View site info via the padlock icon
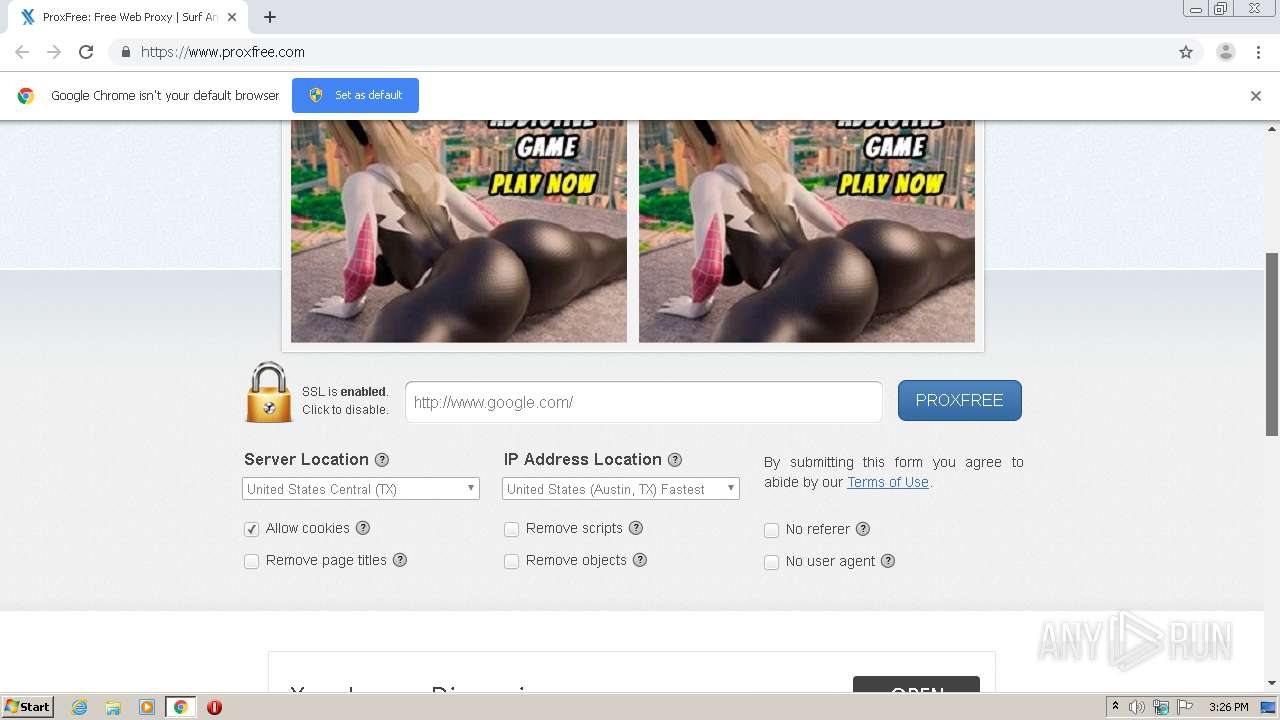 coord(125,52)
